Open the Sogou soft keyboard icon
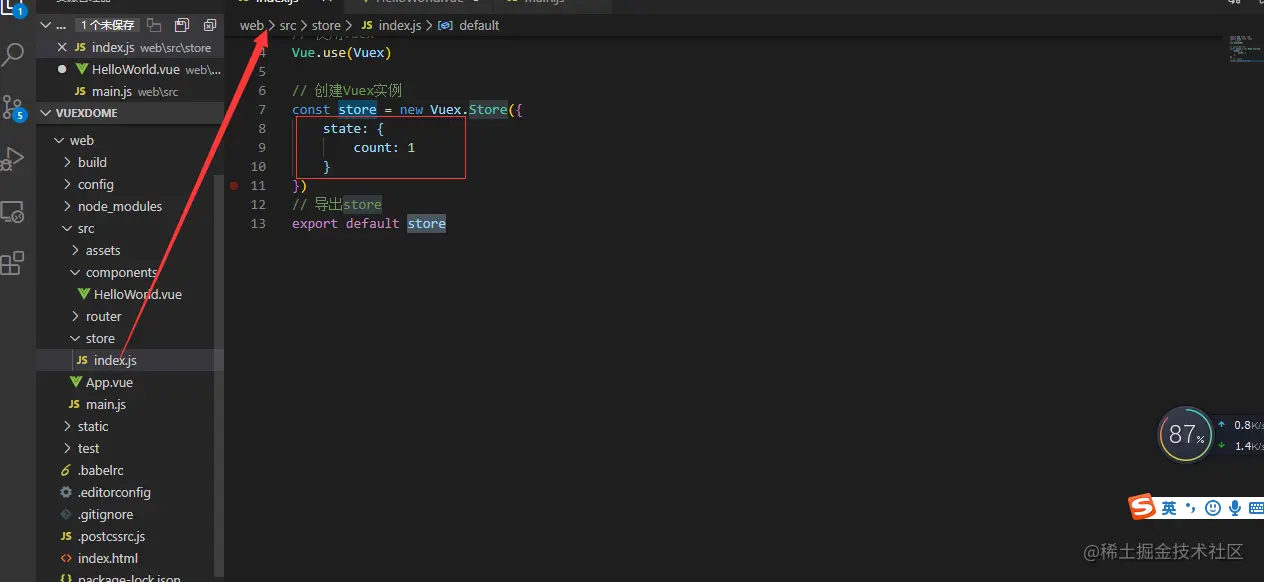 pyautogui.click(x=1257, y=508)
